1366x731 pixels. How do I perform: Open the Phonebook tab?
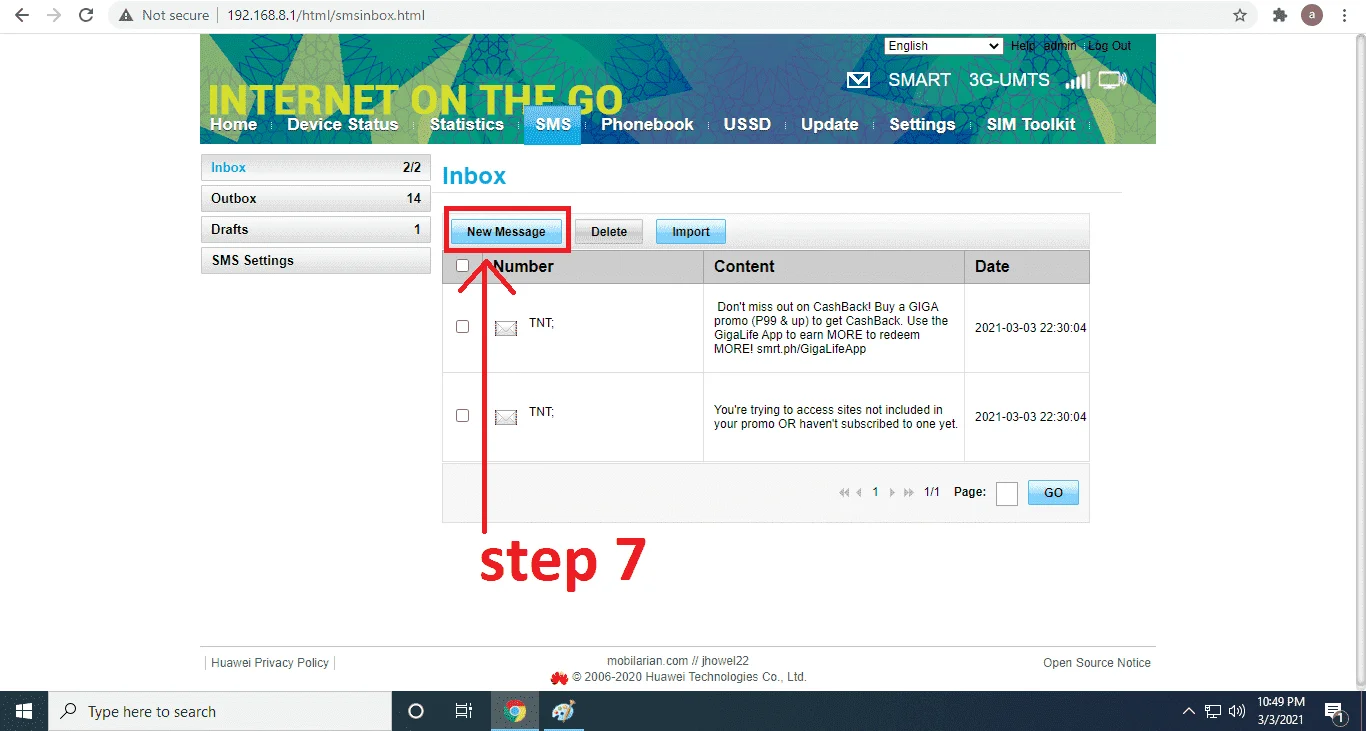coord(647,124)
